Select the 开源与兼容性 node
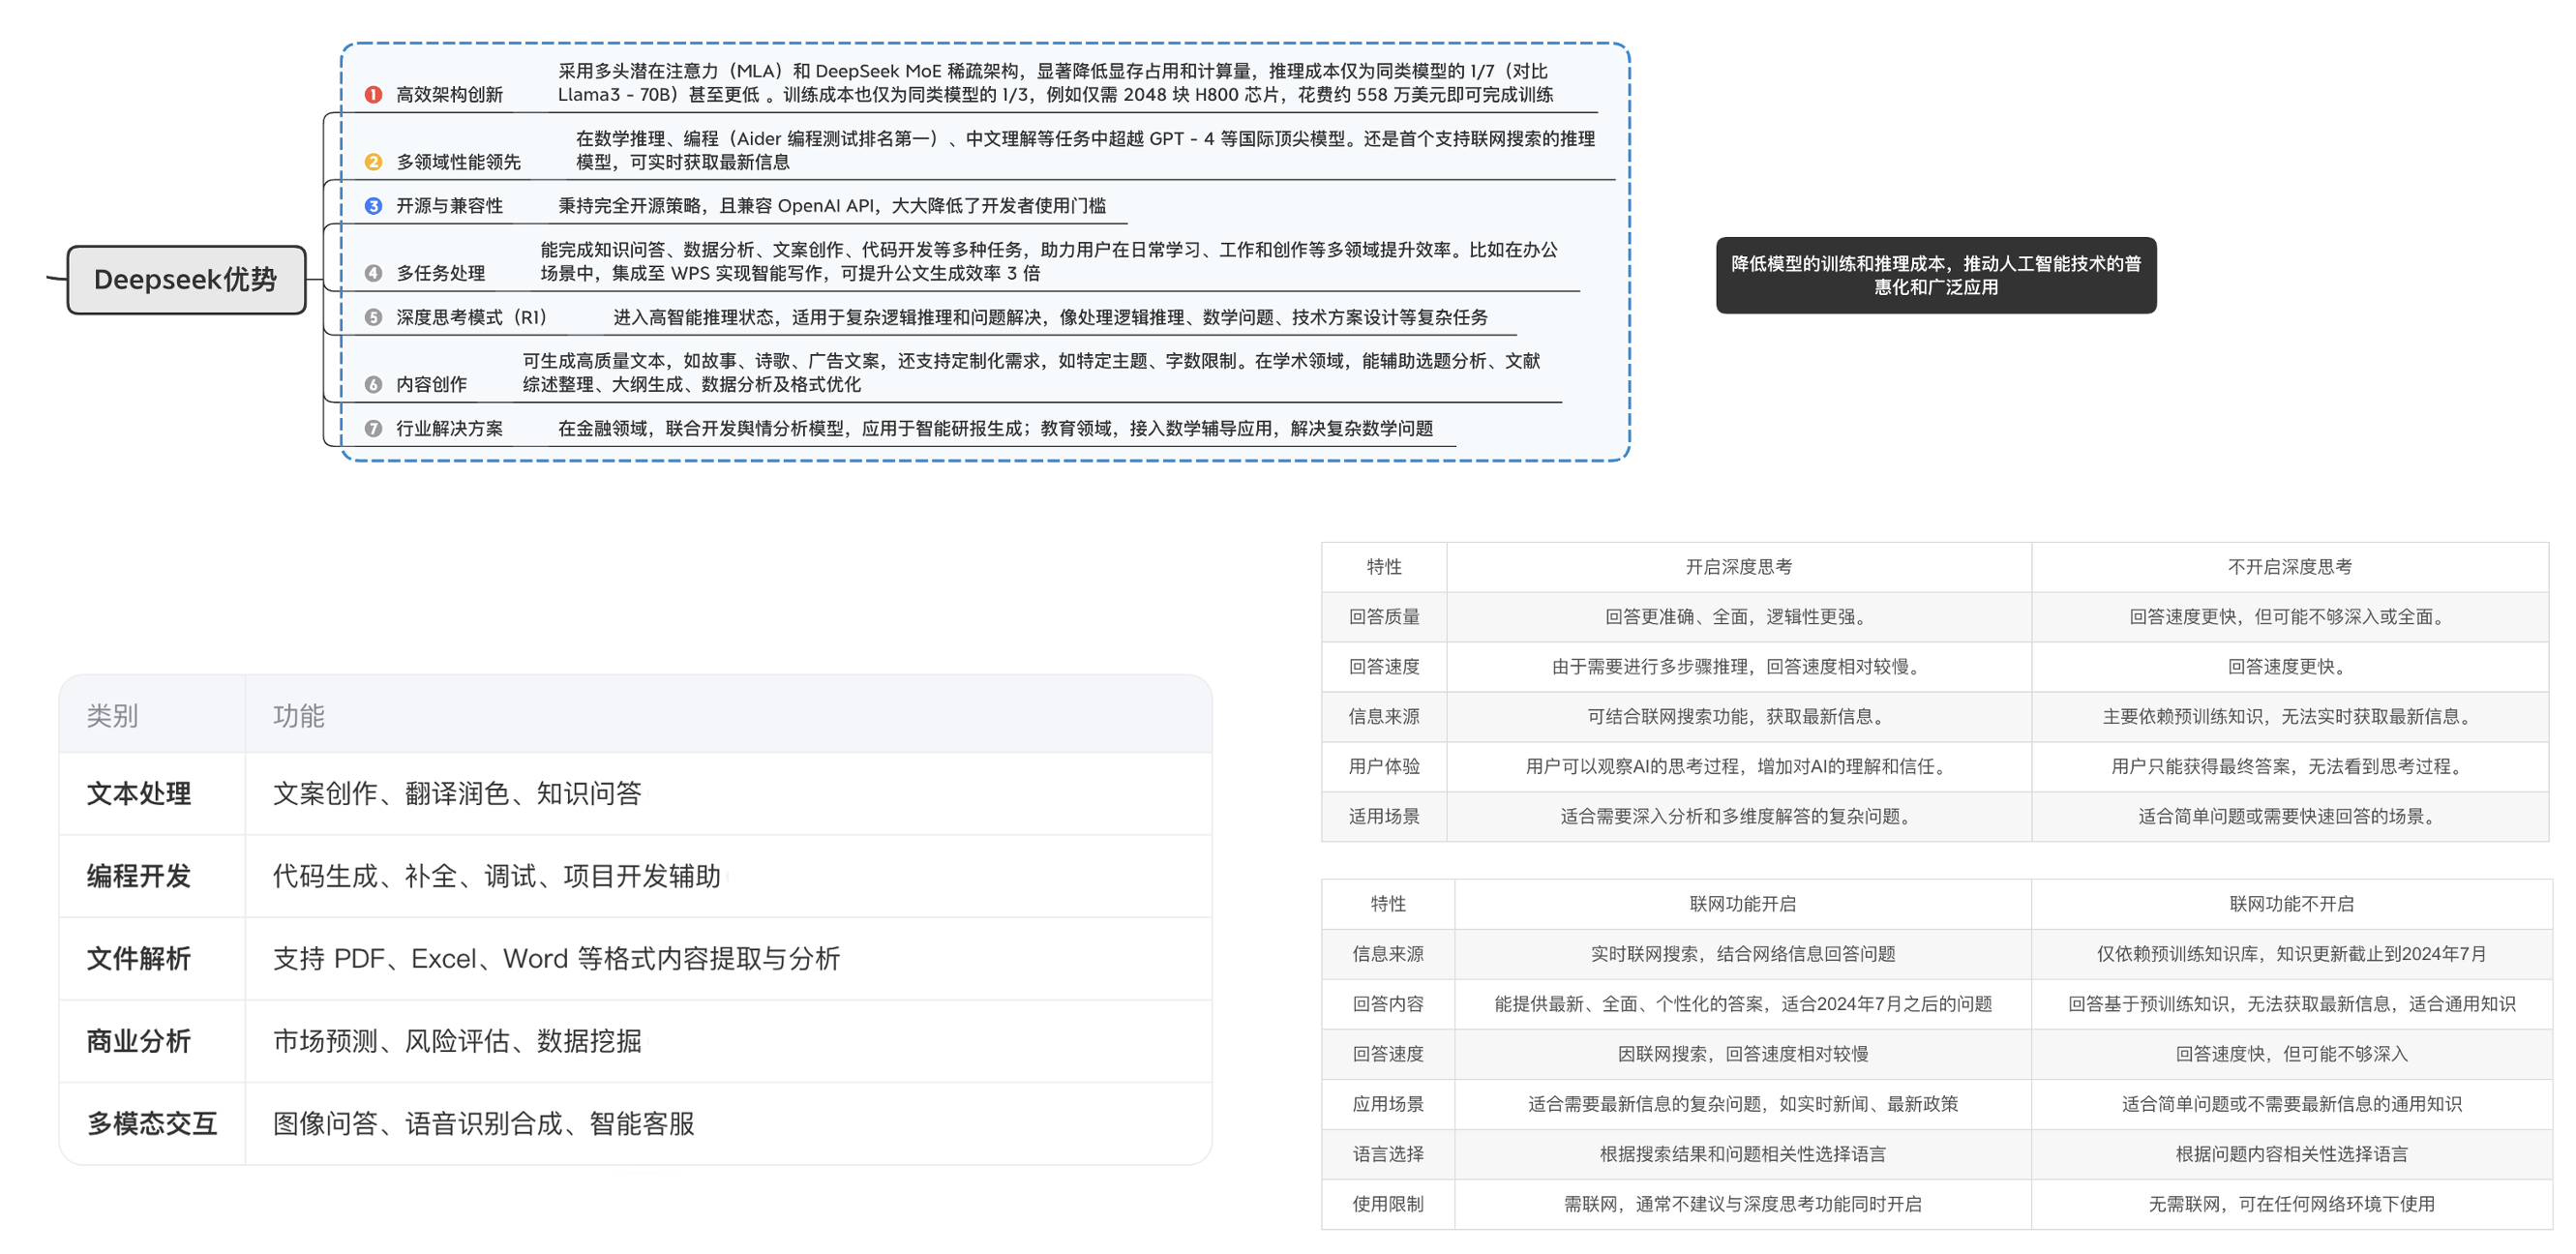2576x1254 pixels. coord(449,206)
